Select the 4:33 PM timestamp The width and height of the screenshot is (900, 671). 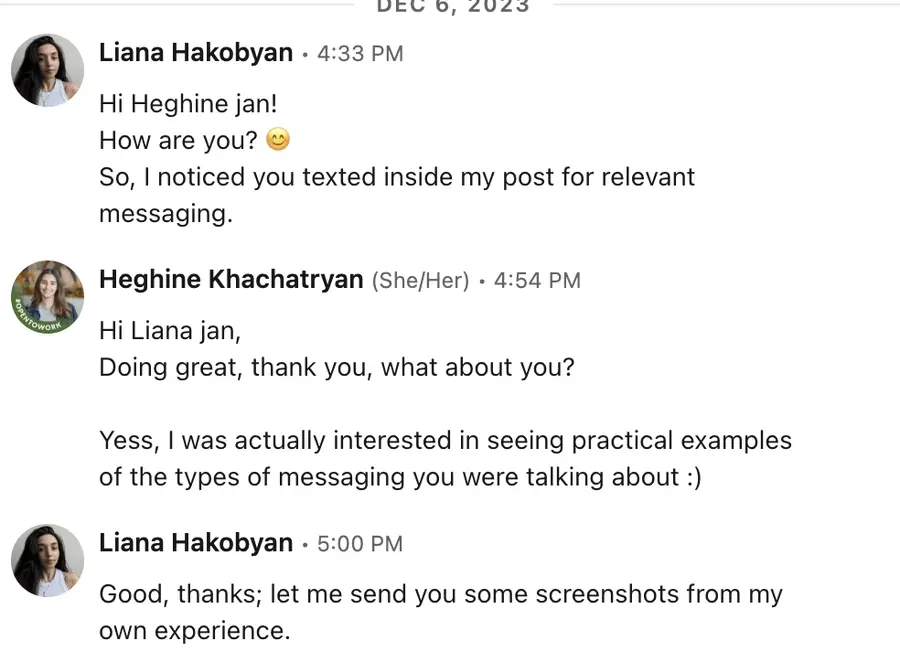point(360,54)
